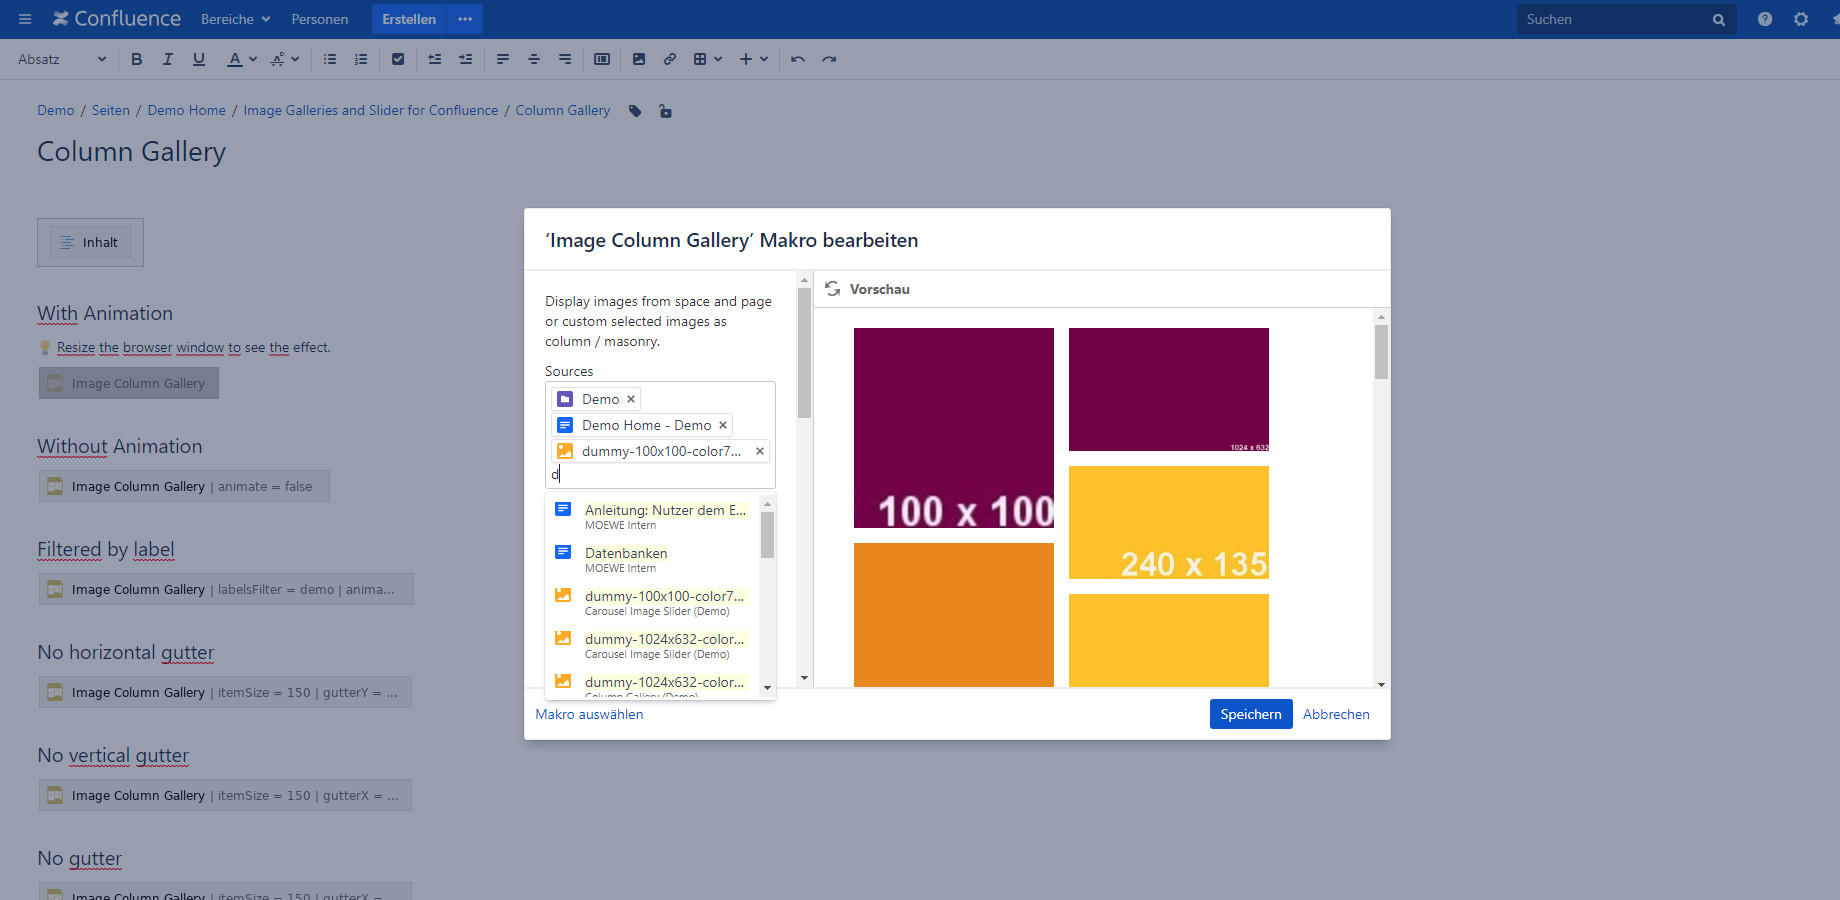Open page restrictions lock icon

pyautogui.click(x=665, y=111)
